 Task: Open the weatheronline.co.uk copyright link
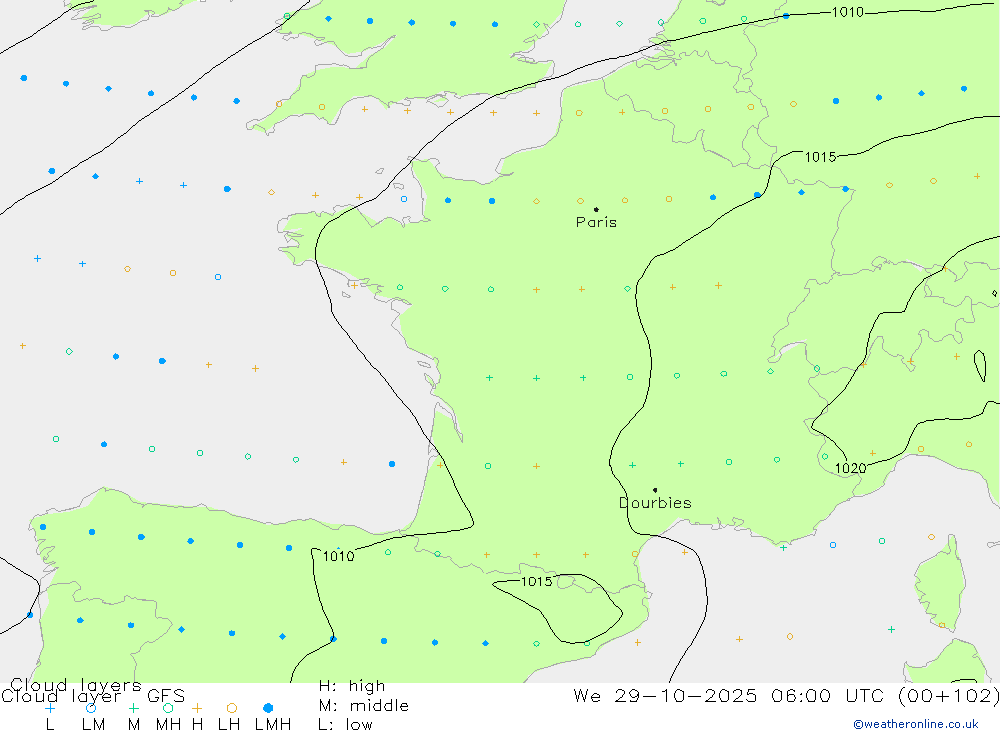tap(916, 724)
